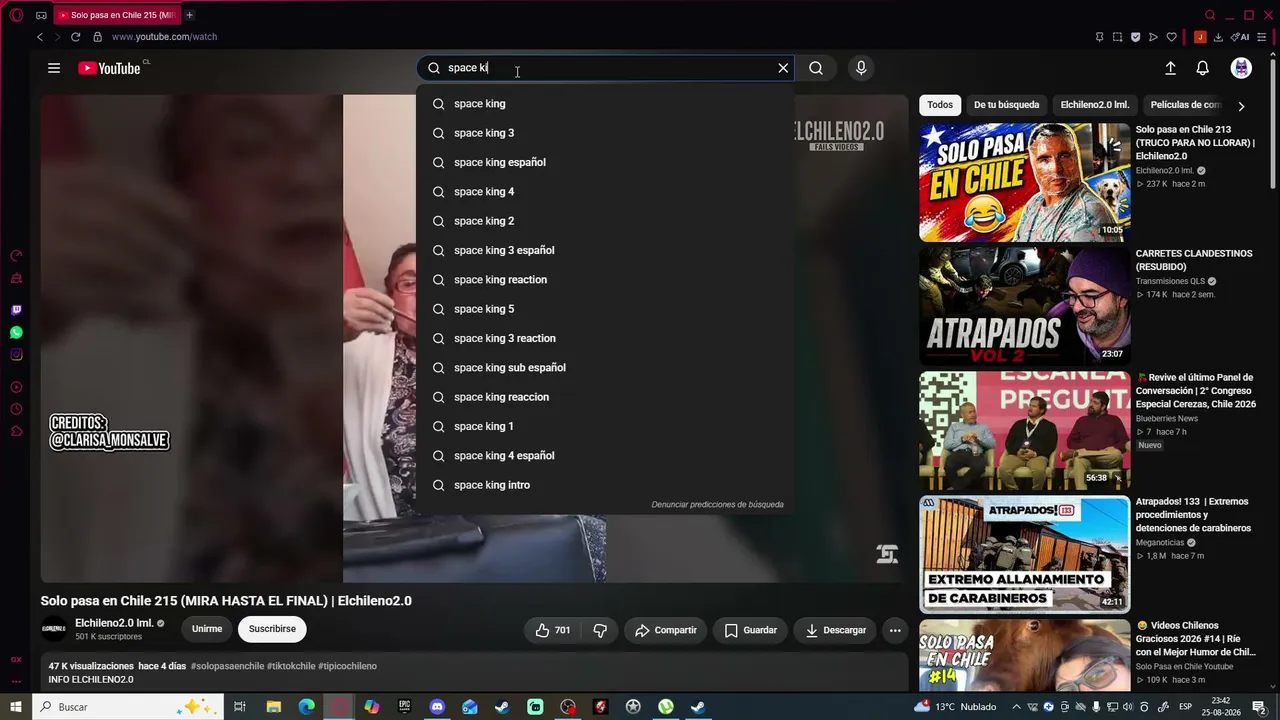Open "CARRETES CLANDESTINOS (RESUBIDO)" title
The height and width of the screenshot is (720, 1280).
coord(1194,259)
